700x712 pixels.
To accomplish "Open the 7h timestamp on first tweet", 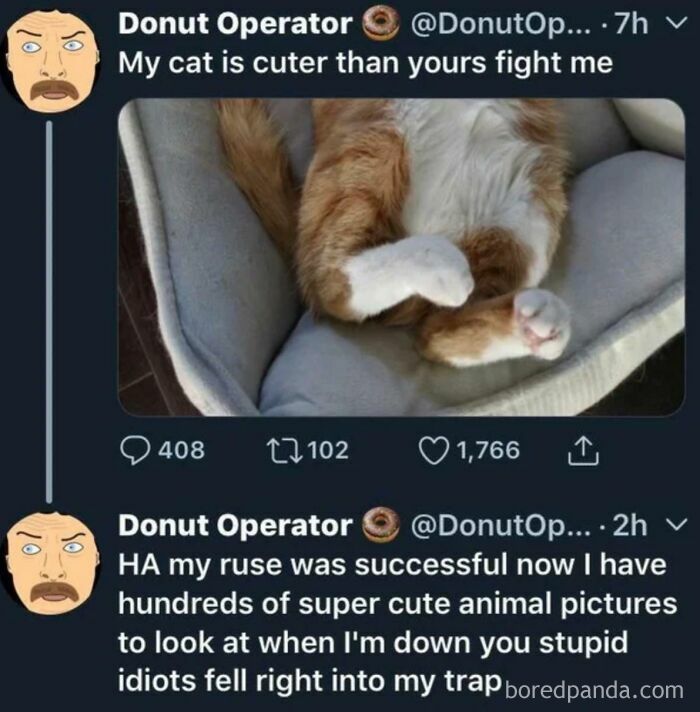I will [631, 24].
